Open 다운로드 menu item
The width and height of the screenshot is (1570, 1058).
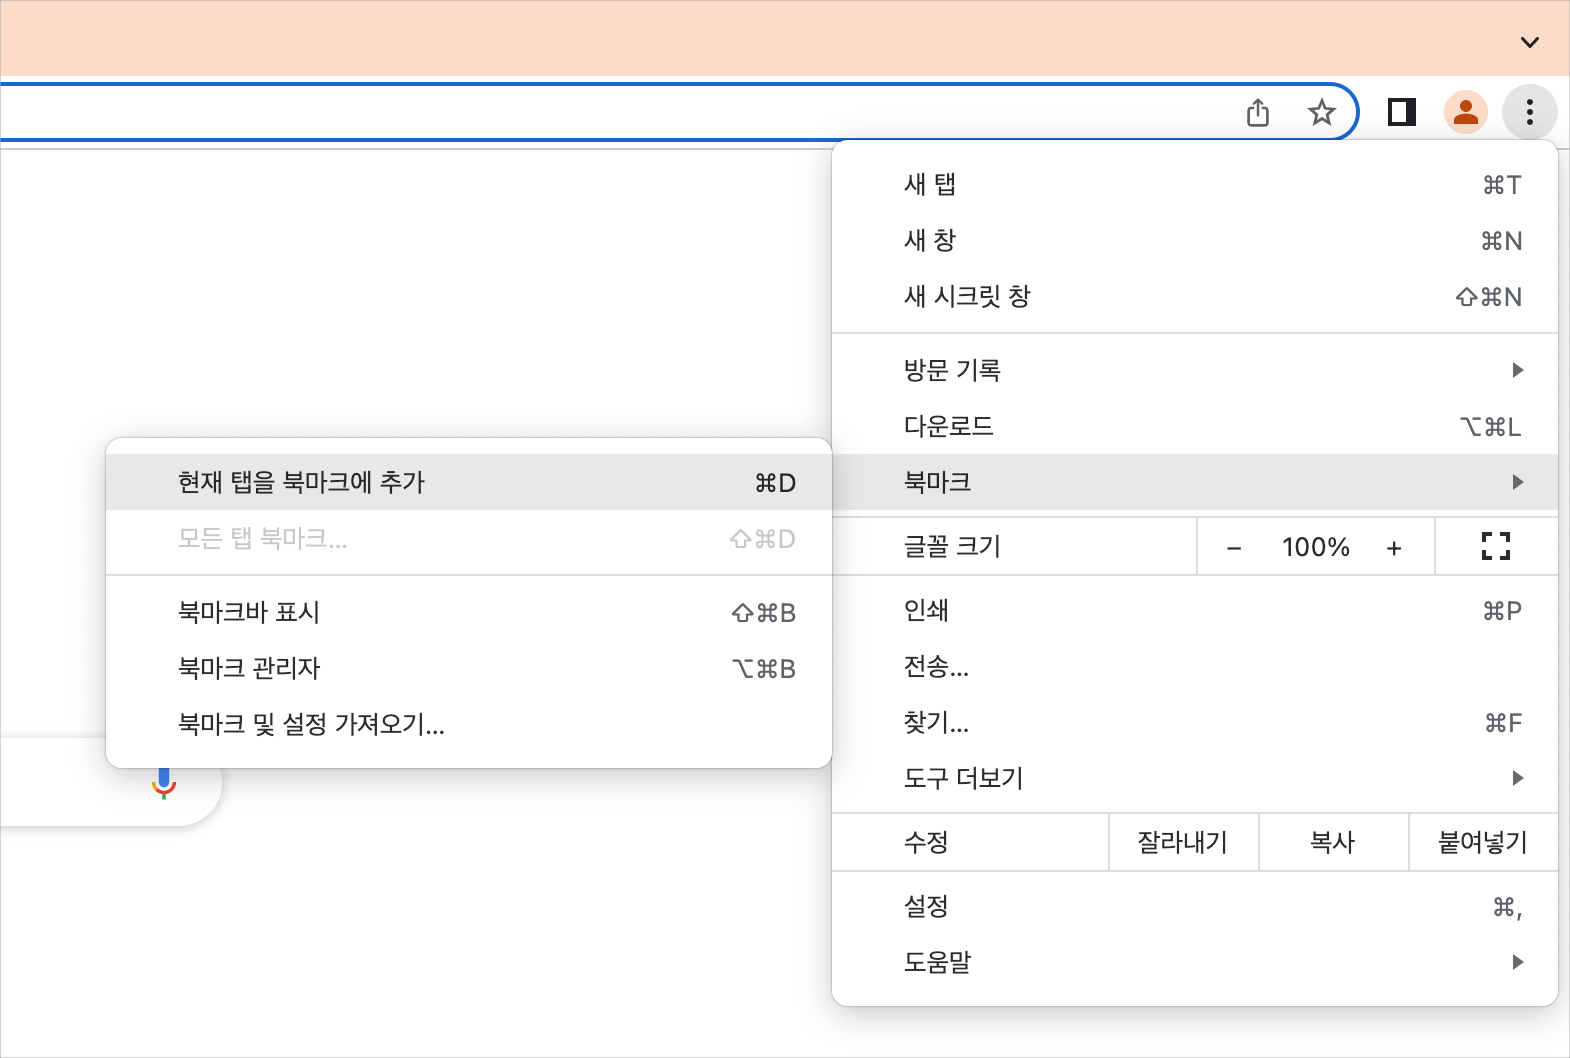pyautogui.click(x=1195, y=426)
